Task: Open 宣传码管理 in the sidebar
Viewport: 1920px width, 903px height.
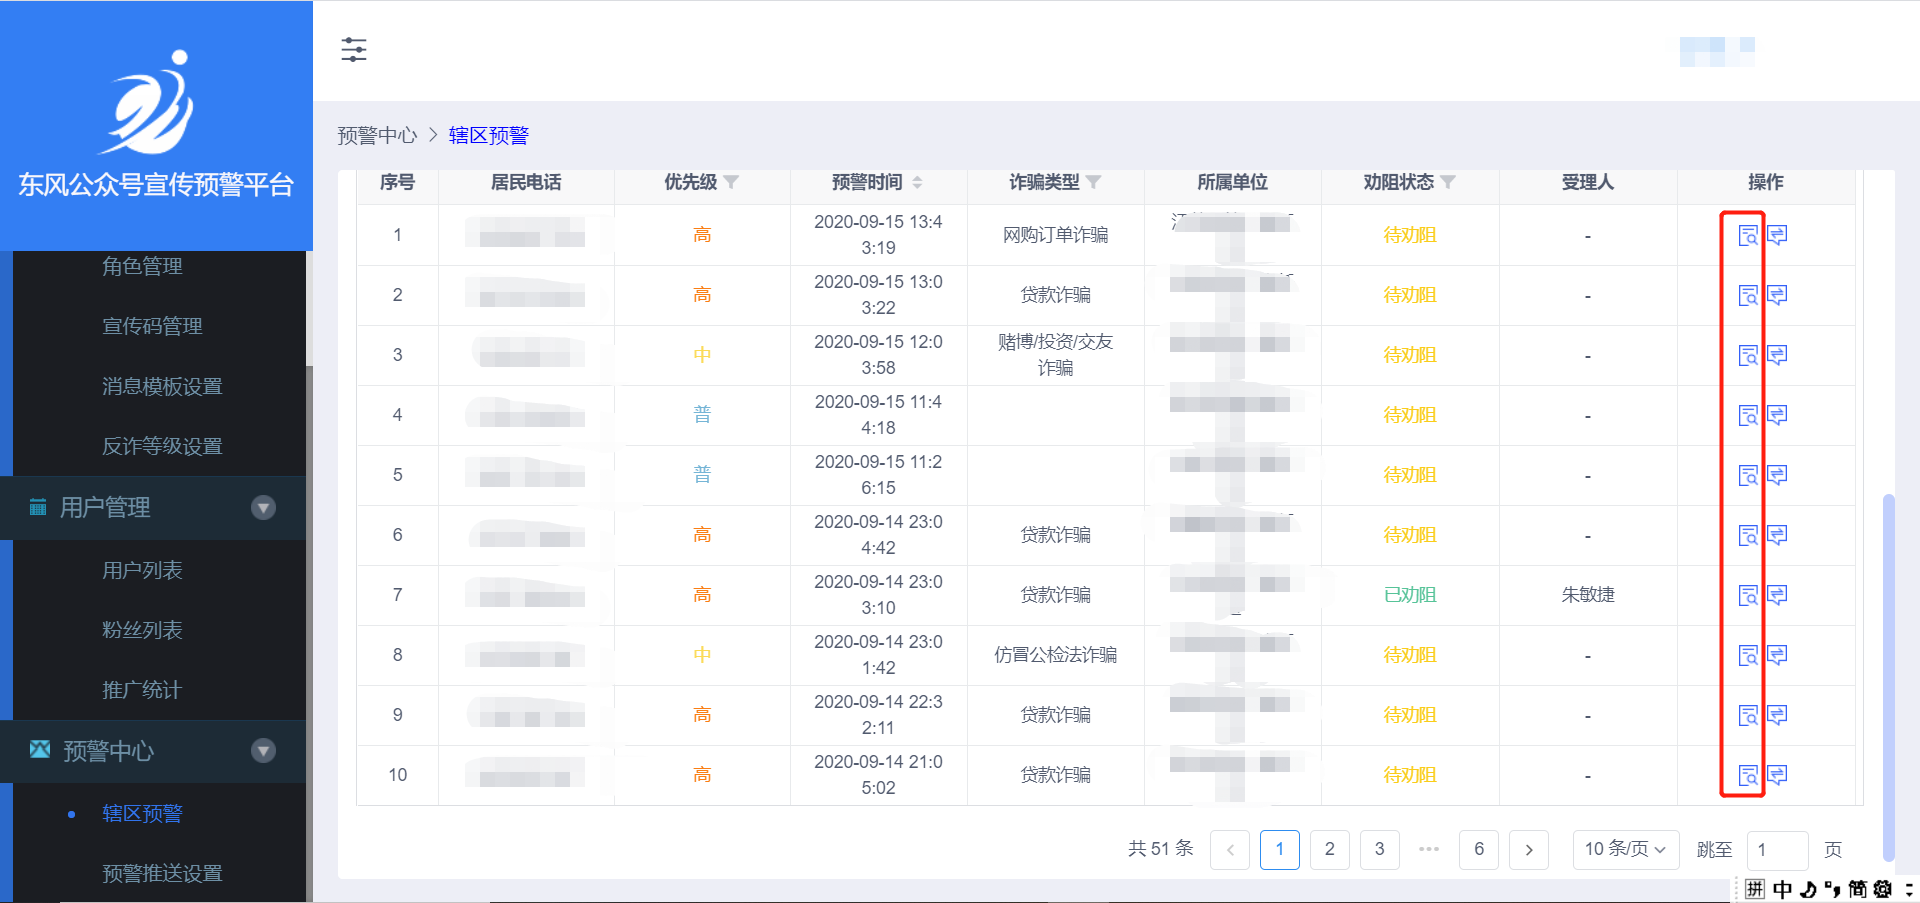Action: pyautogui.click(x=152, y=326)
